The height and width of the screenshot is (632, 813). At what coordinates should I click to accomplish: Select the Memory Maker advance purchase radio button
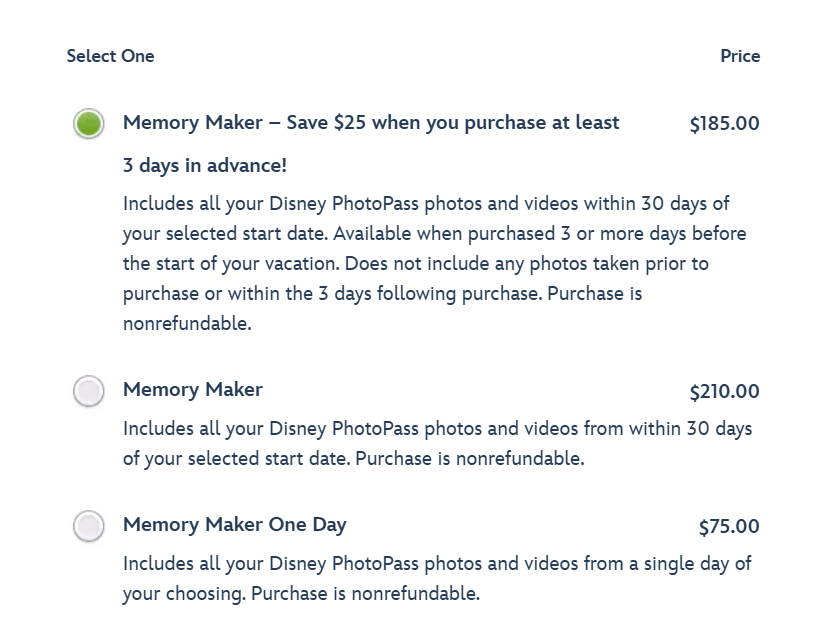[89, 124]
